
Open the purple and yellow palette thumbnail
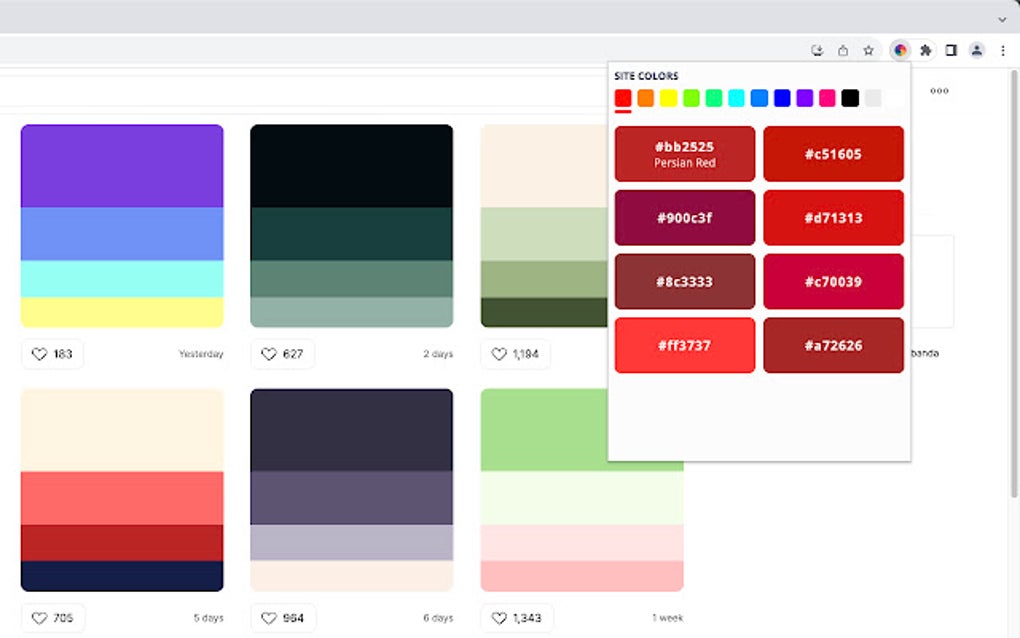[x=120, y=225]
